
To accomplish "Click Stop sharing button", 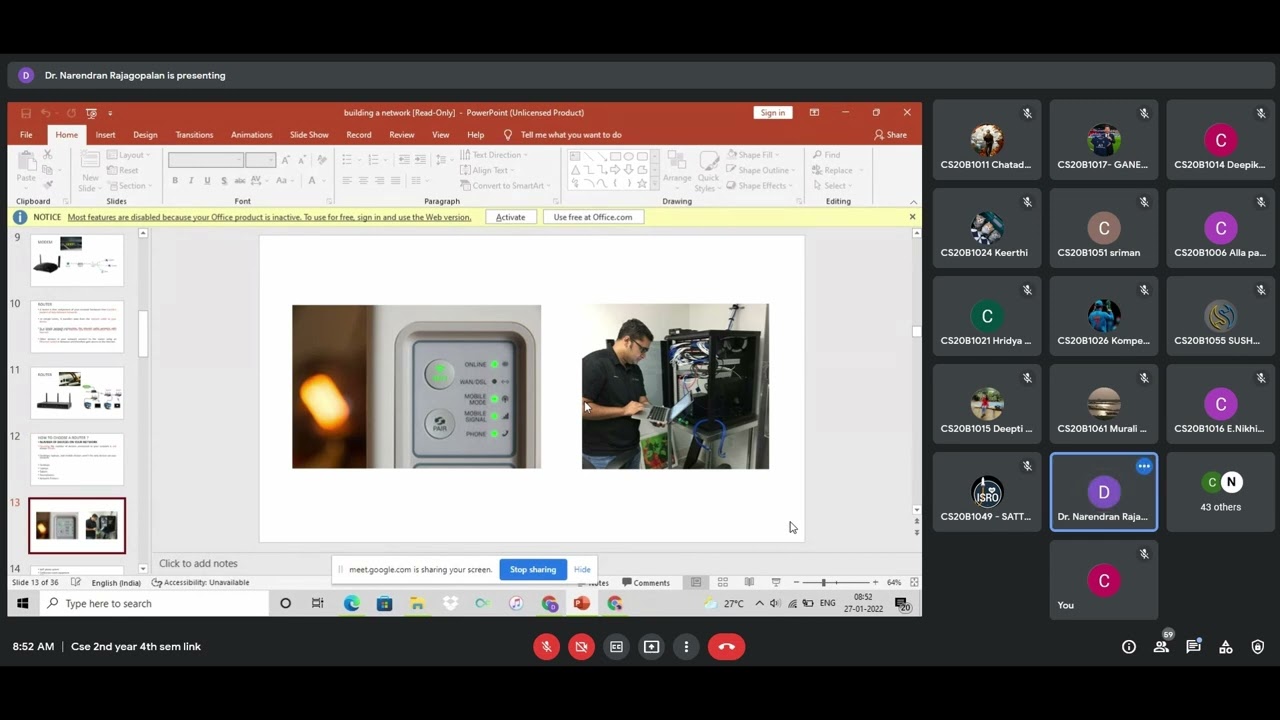I will point(533,570).
